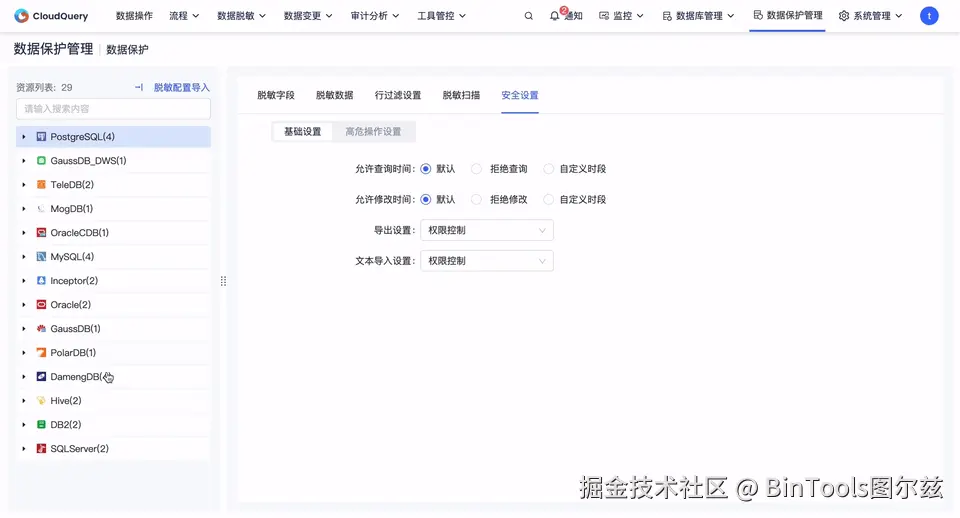Viewport: 960px width, 518px height.
Task: Click the MogDB database icon
Action: pos(41,209)
